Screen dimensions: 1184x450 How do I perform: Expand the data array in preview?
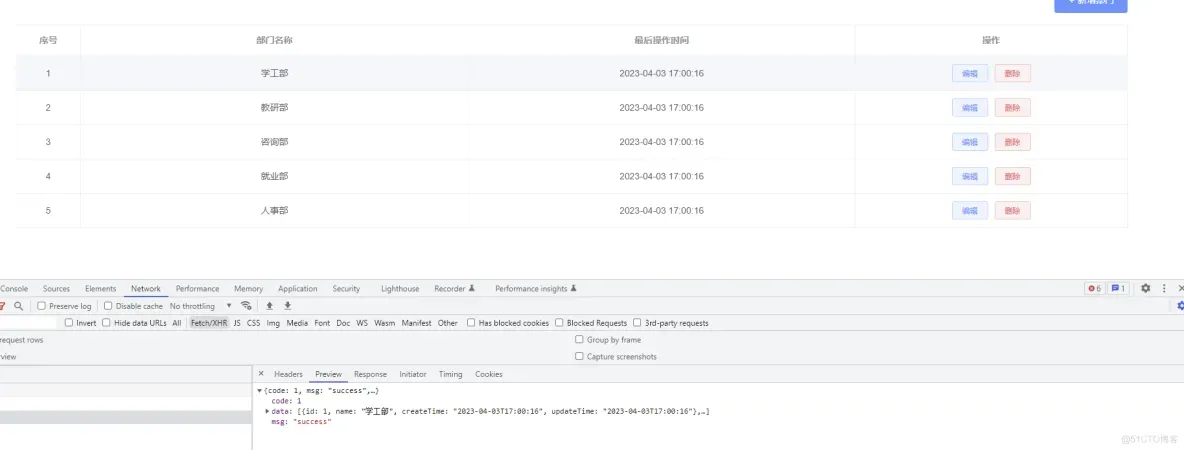(267, 411)
